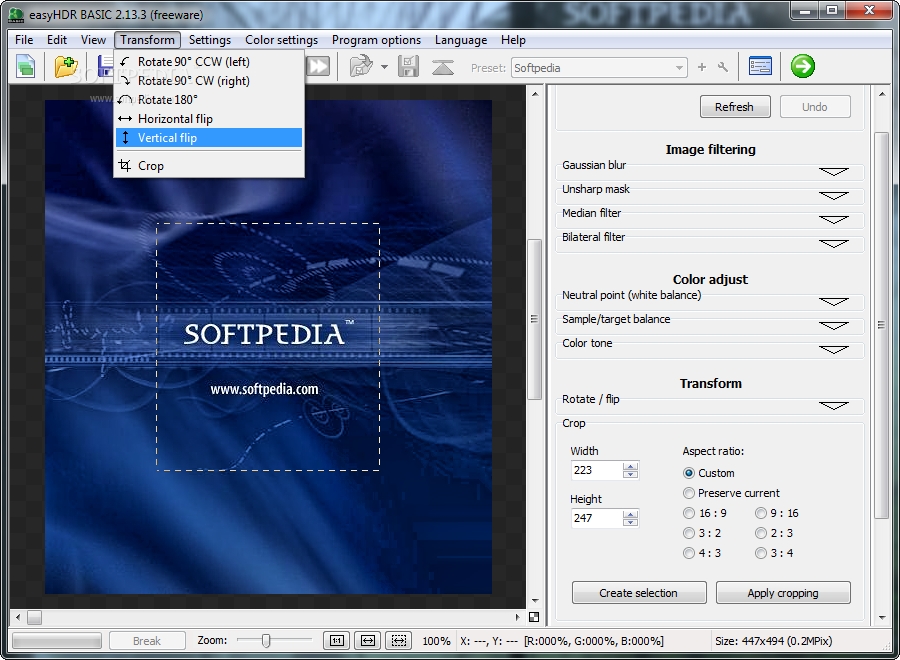Viewport: 900px width, 660px height.
Task: Choose Crop from the Transform menu
Action: coord(209,166)
